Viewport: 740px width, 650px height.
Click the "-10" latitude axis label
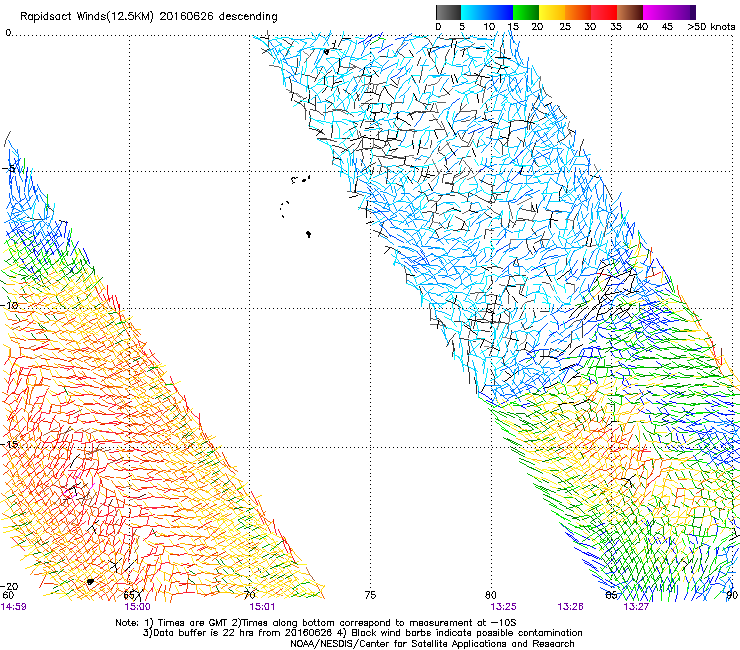point(10,305)
